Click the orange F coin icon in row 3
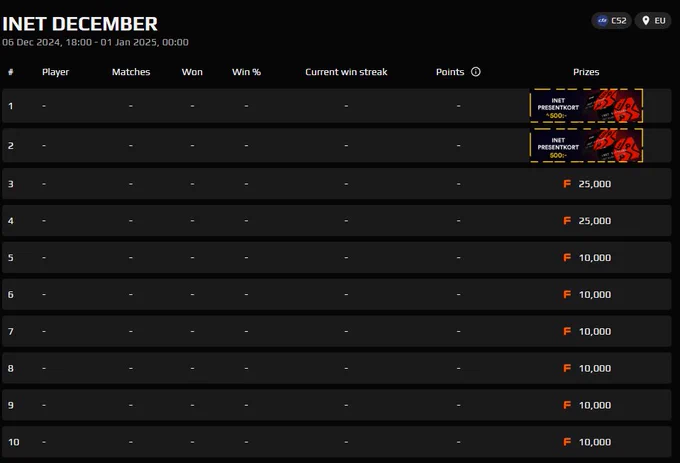Image resolution: width=680 pixels, height=463 pixels. [x=567, y=184]
